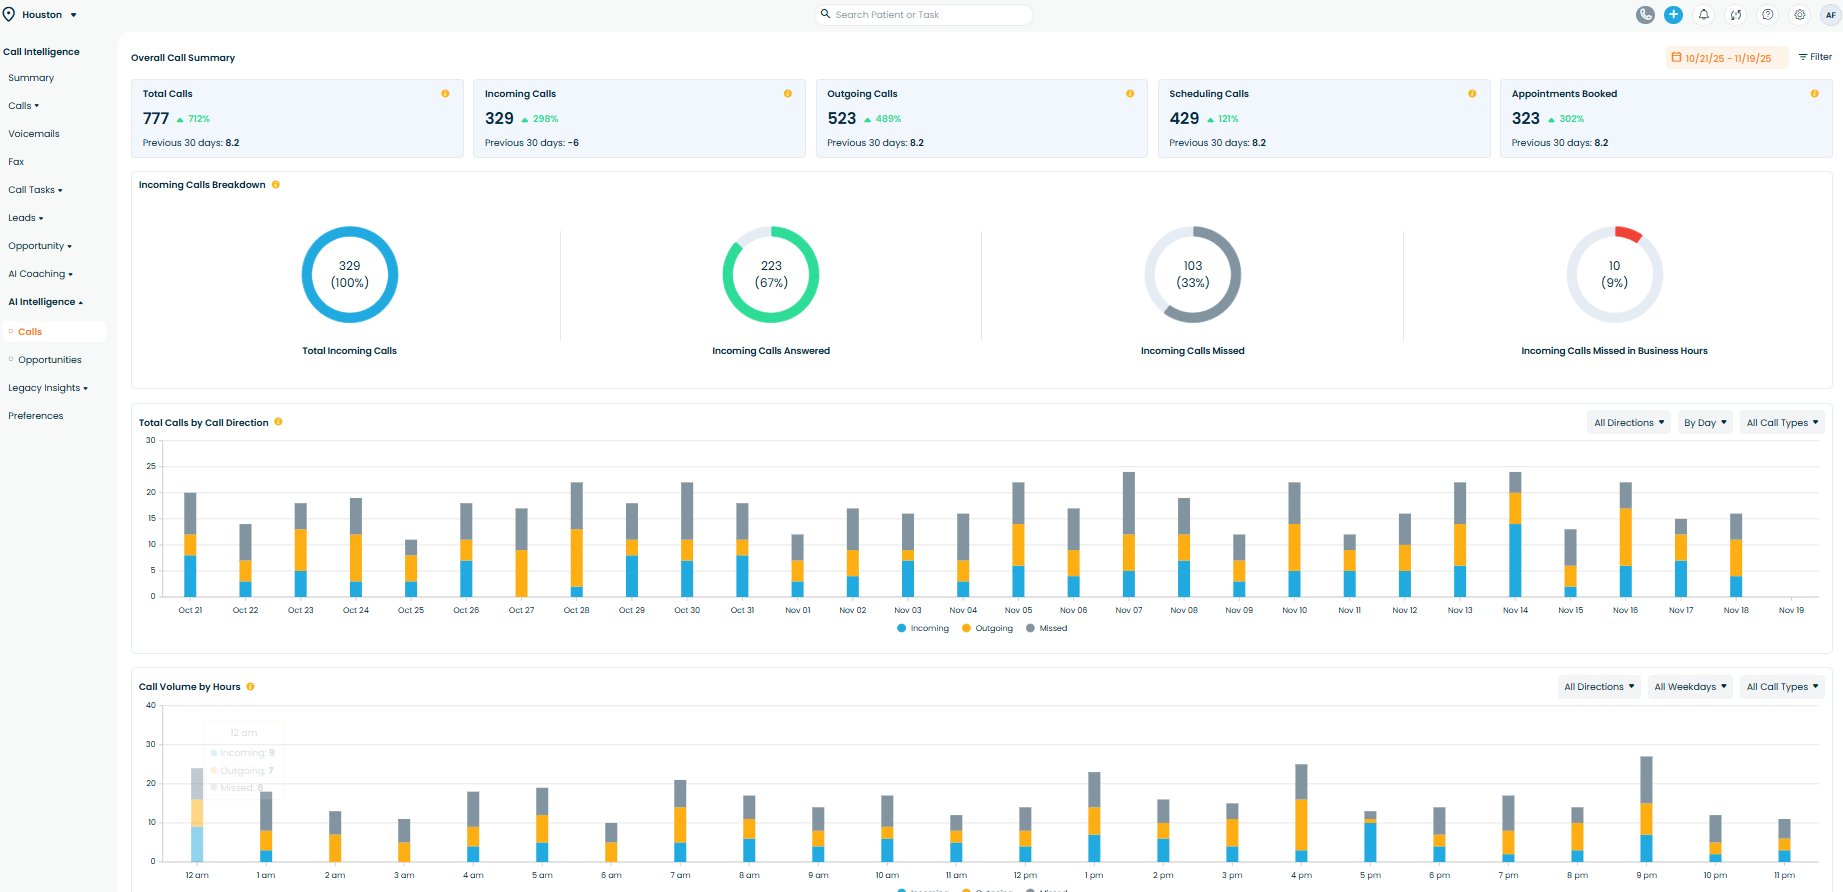Open the Houston location dropdown

[x=41, y=15]
